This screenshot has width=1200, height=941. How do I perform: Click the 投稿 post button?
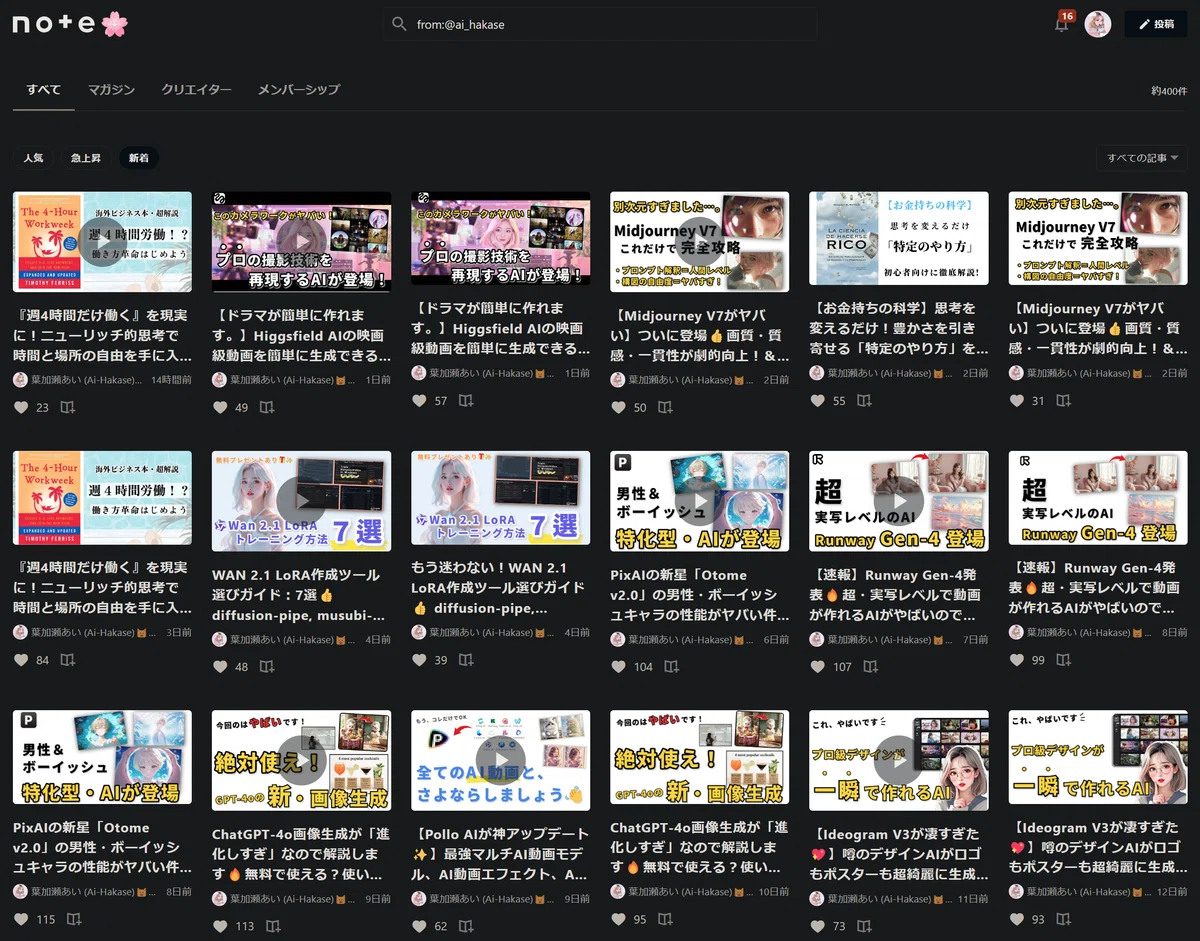(1156, 24)
